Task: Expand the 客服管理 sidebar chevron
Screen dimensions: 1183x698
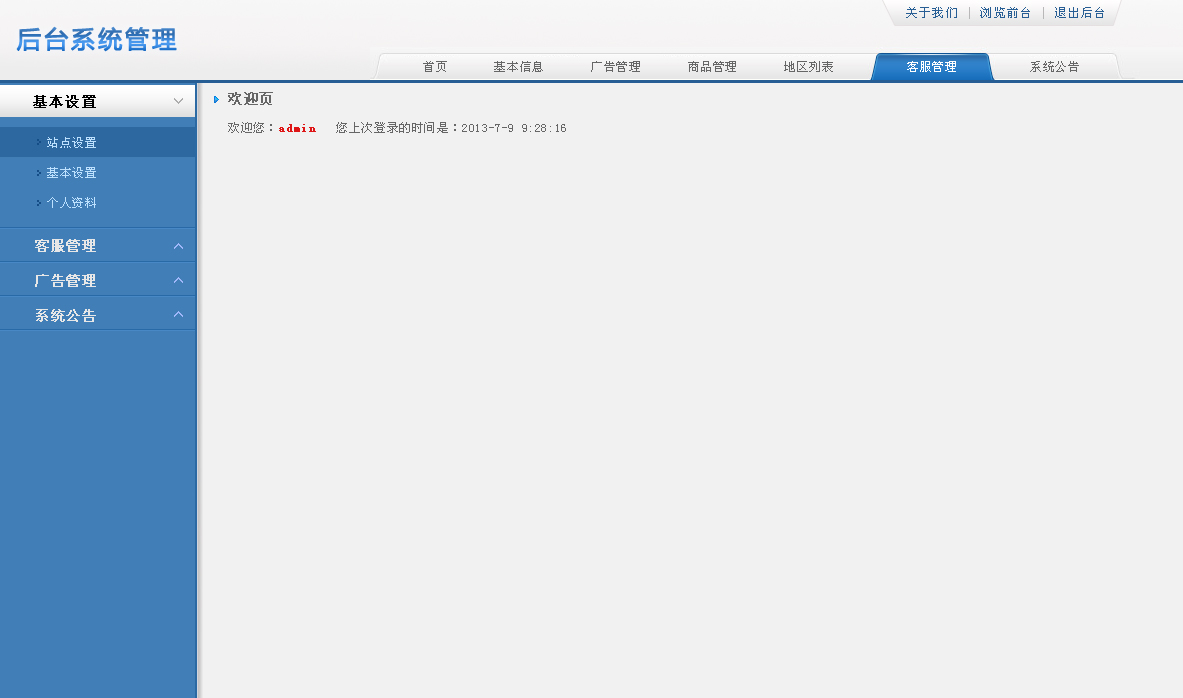Action: [x=178, y=246]
